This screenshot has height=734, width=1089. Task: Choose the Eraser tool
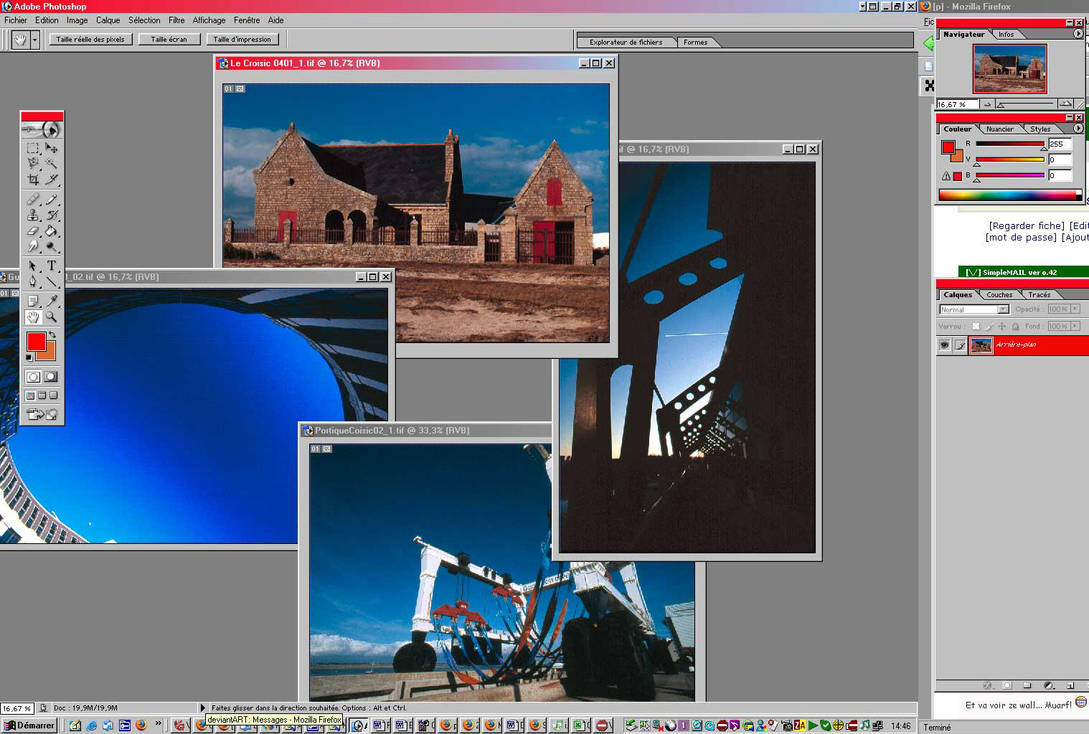click(x=33, y=231)
